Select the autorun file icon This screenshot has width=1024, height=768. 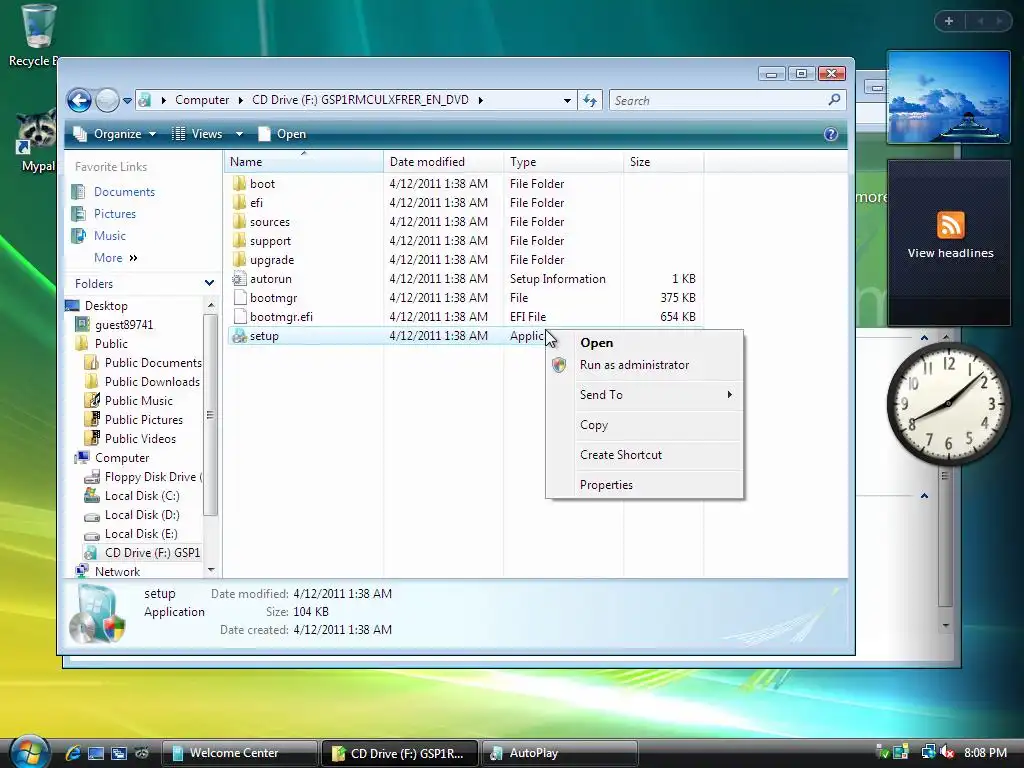pyautogui.click(x=240, y=279)
